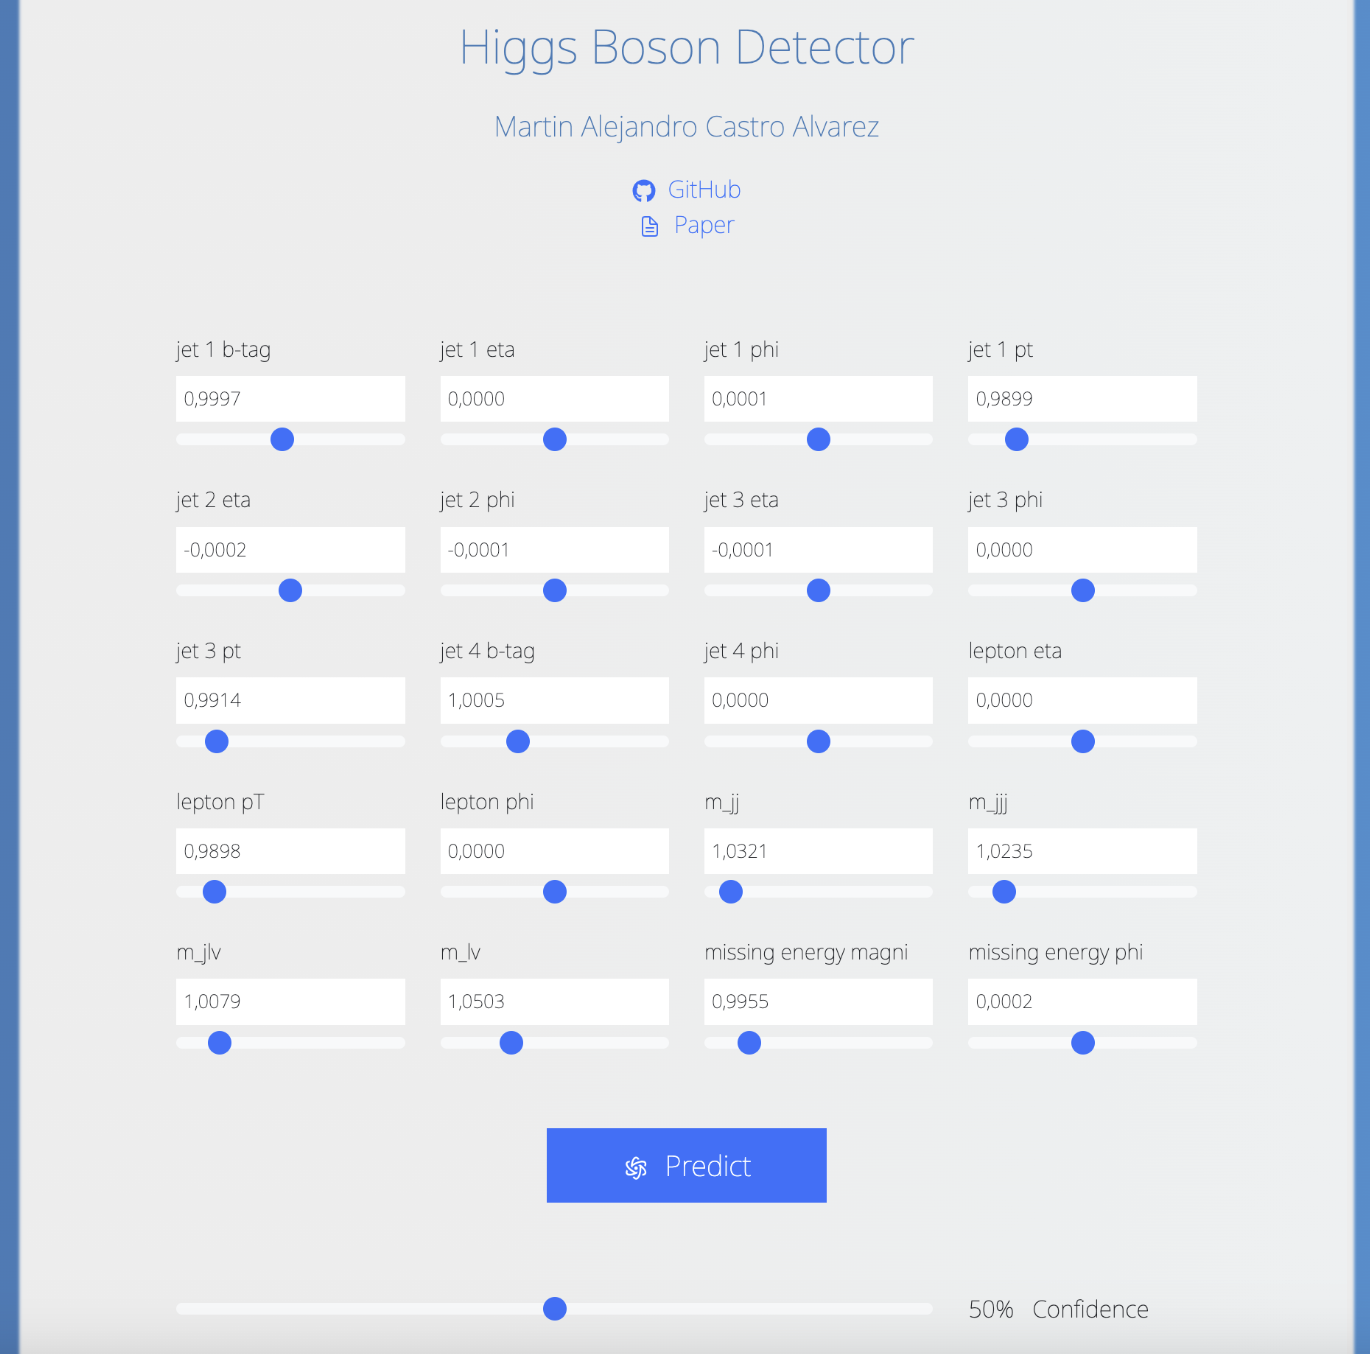The image size is (1370, 1354).
Task: Click inside the m_jj input box
Action: (818, 851)
